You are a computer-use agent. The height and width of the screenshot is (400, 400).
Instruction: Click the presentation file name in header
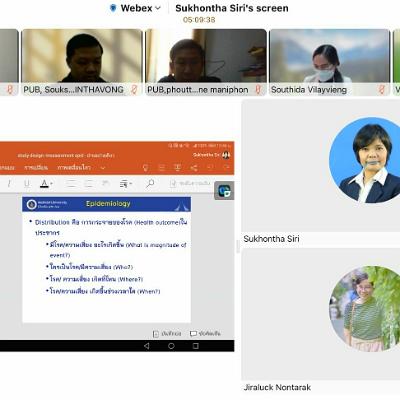pyautogui.click(x=66, y=155)
